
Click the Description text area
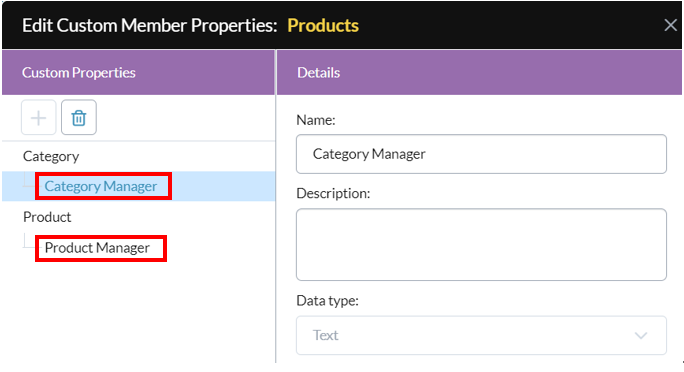tap(481, 245)
